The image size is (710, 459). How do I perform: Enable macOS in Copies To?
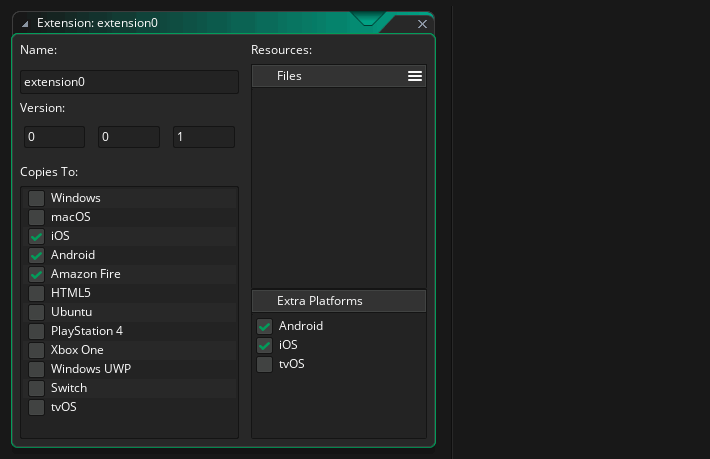[x=36, y=217]
